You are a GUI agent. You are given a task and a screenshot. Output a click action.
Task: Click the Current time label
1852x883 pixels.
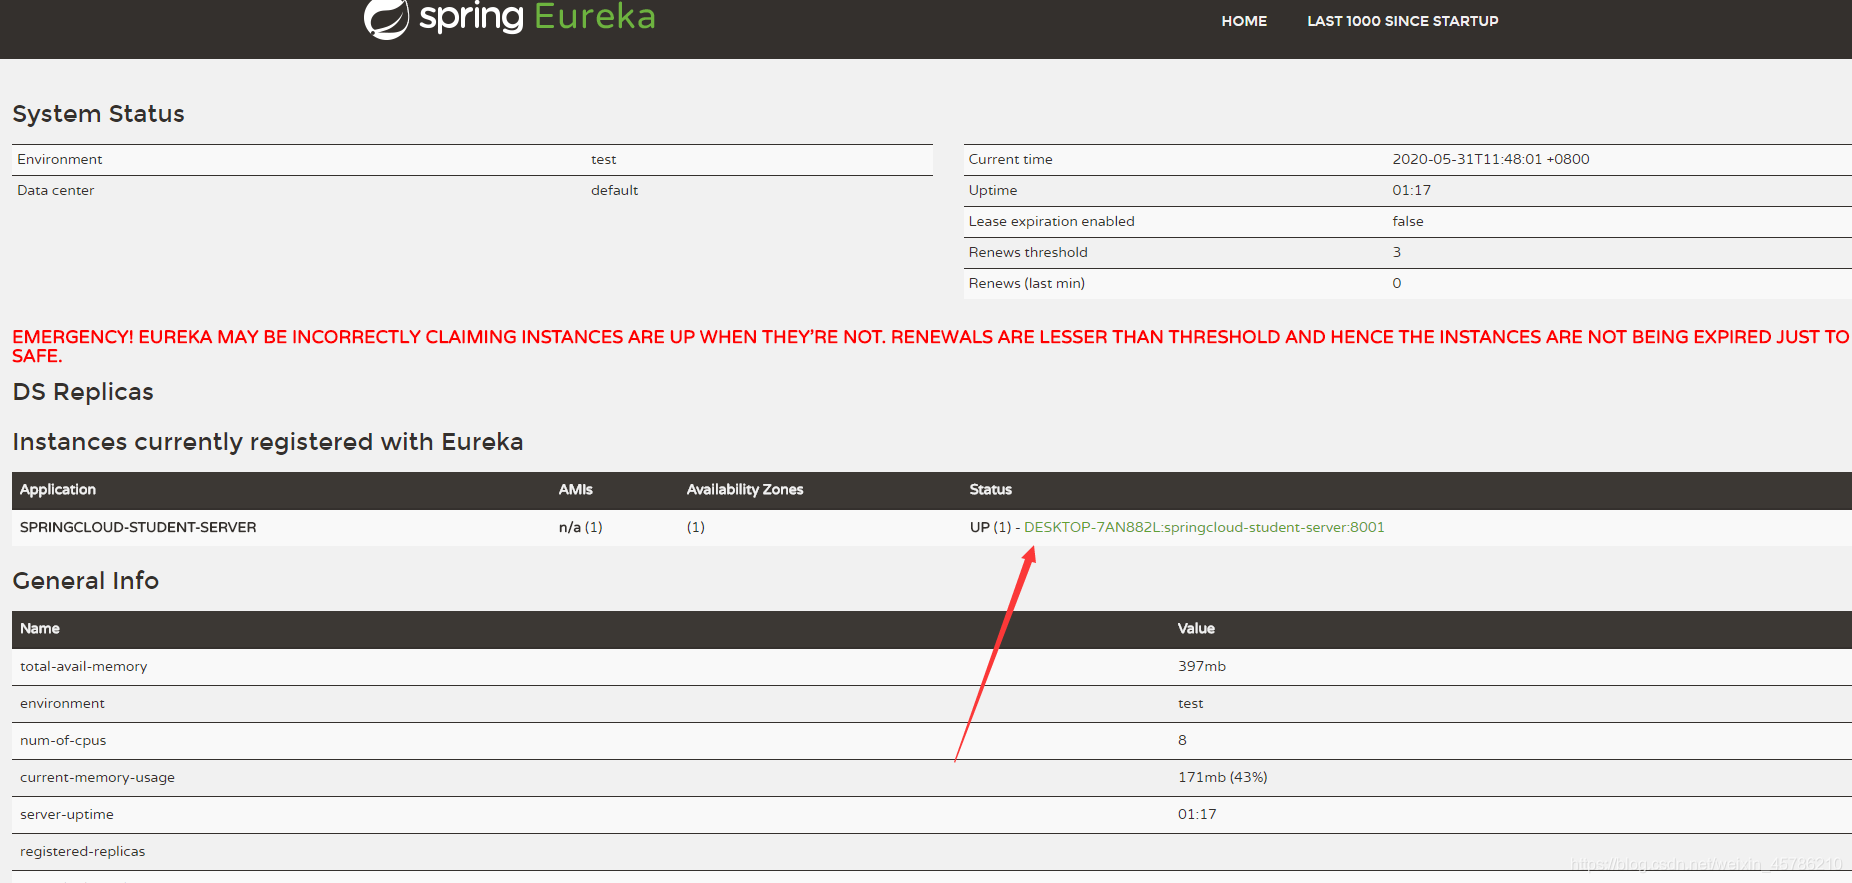(1010, 159)
